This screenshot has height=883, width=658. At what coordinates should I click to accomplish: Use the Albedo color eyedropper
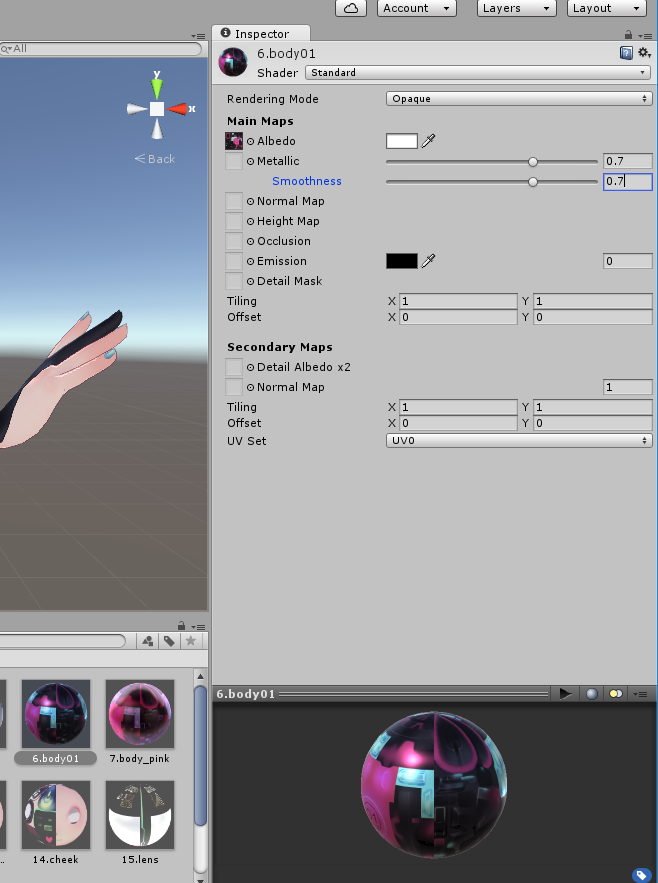point(428,141)
